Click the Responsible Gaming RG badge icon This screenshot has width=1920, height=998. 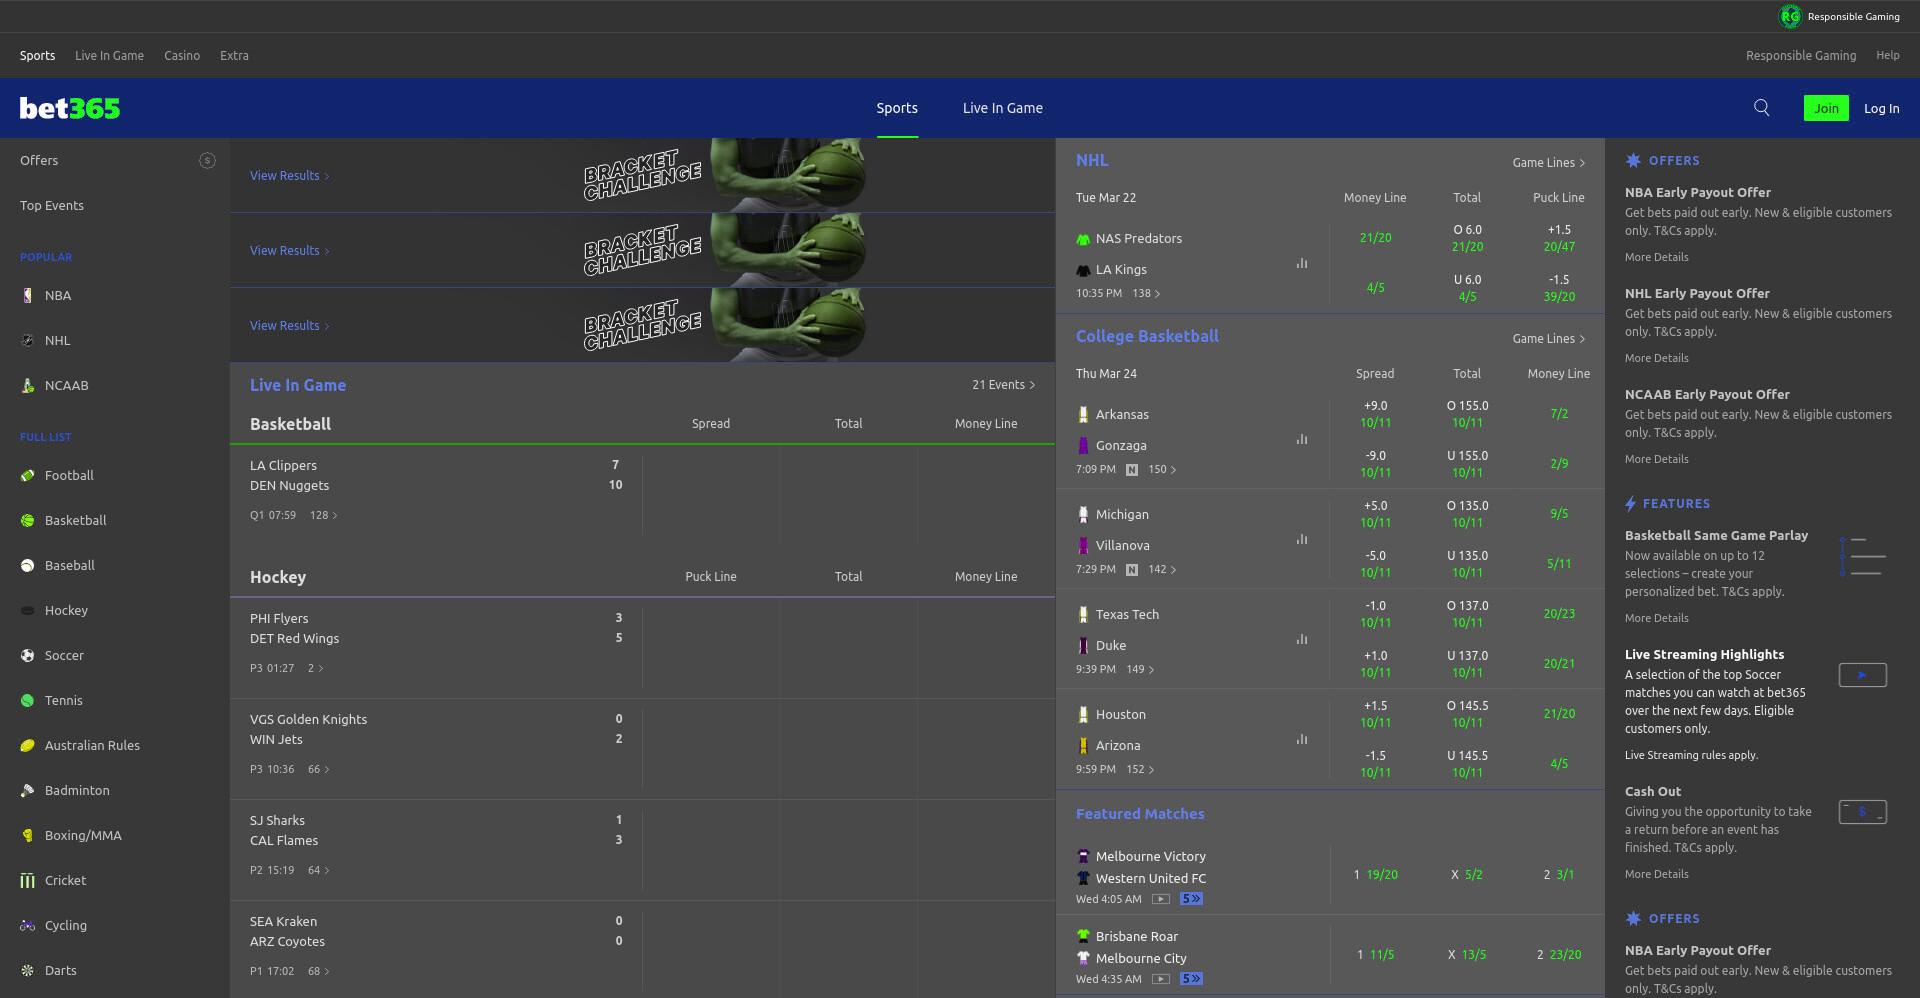coord(1790,16)
